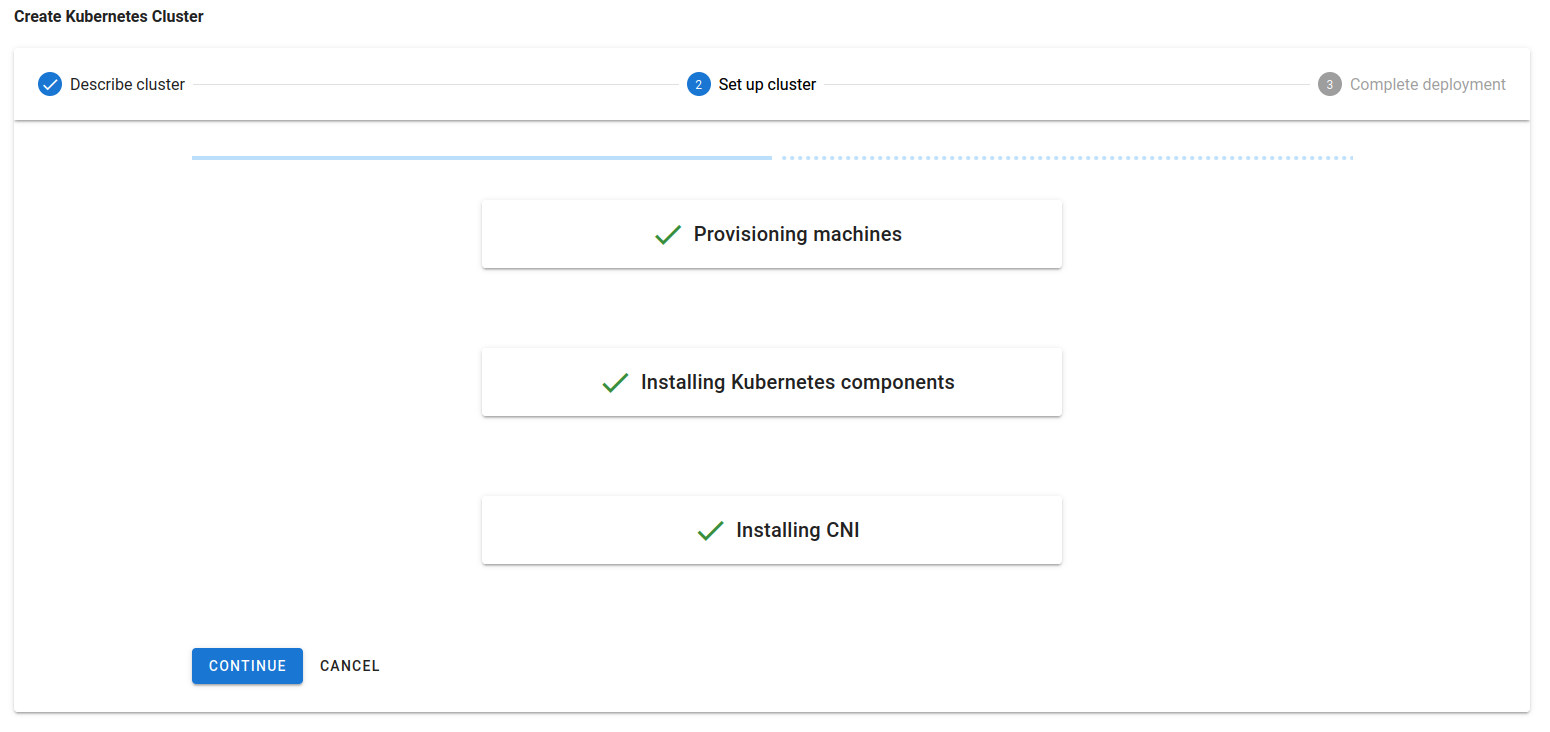Click the green checkmark beside Provisioning machines
Image resolution: width=1550 pixels, height=732 pixels.
[x=667, y=234]
